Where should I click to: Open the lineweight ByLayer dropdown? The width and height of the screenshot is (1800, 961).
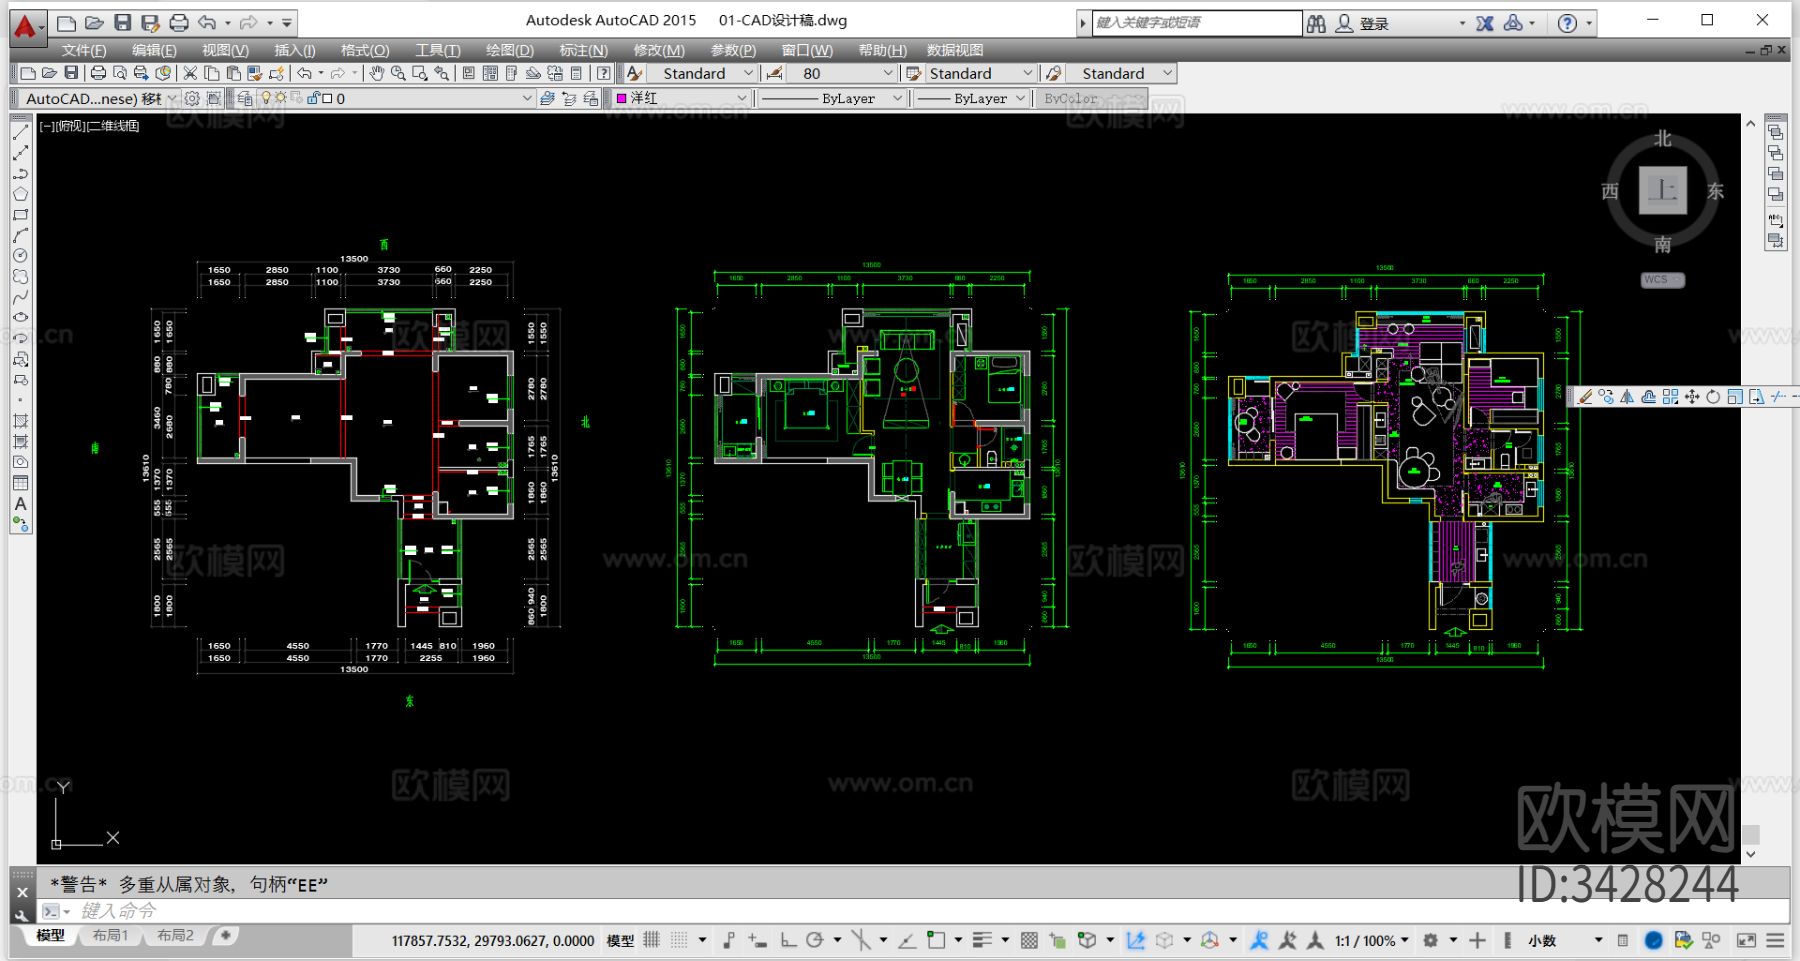(973, 98)
